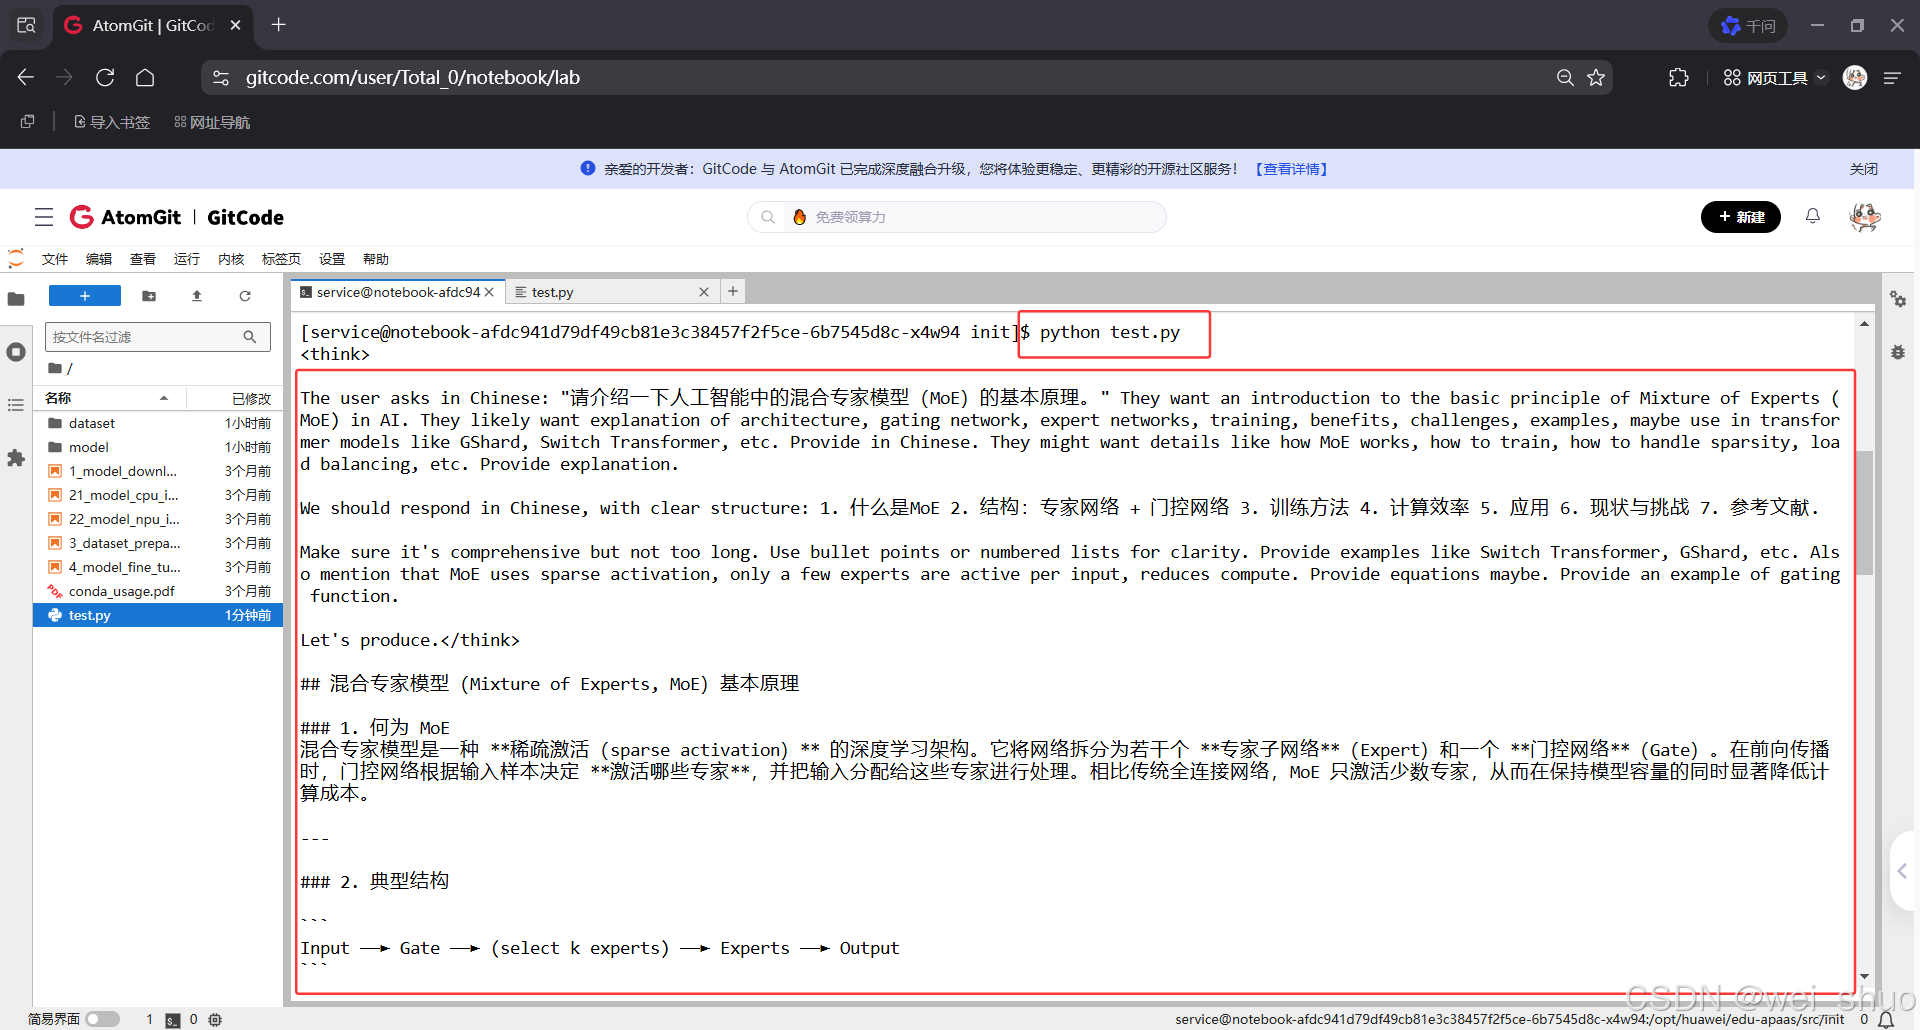The width and height of the screenshot is (1920, 1030).
Task: Open the extension manager puzzle icon
Action: 16,458
